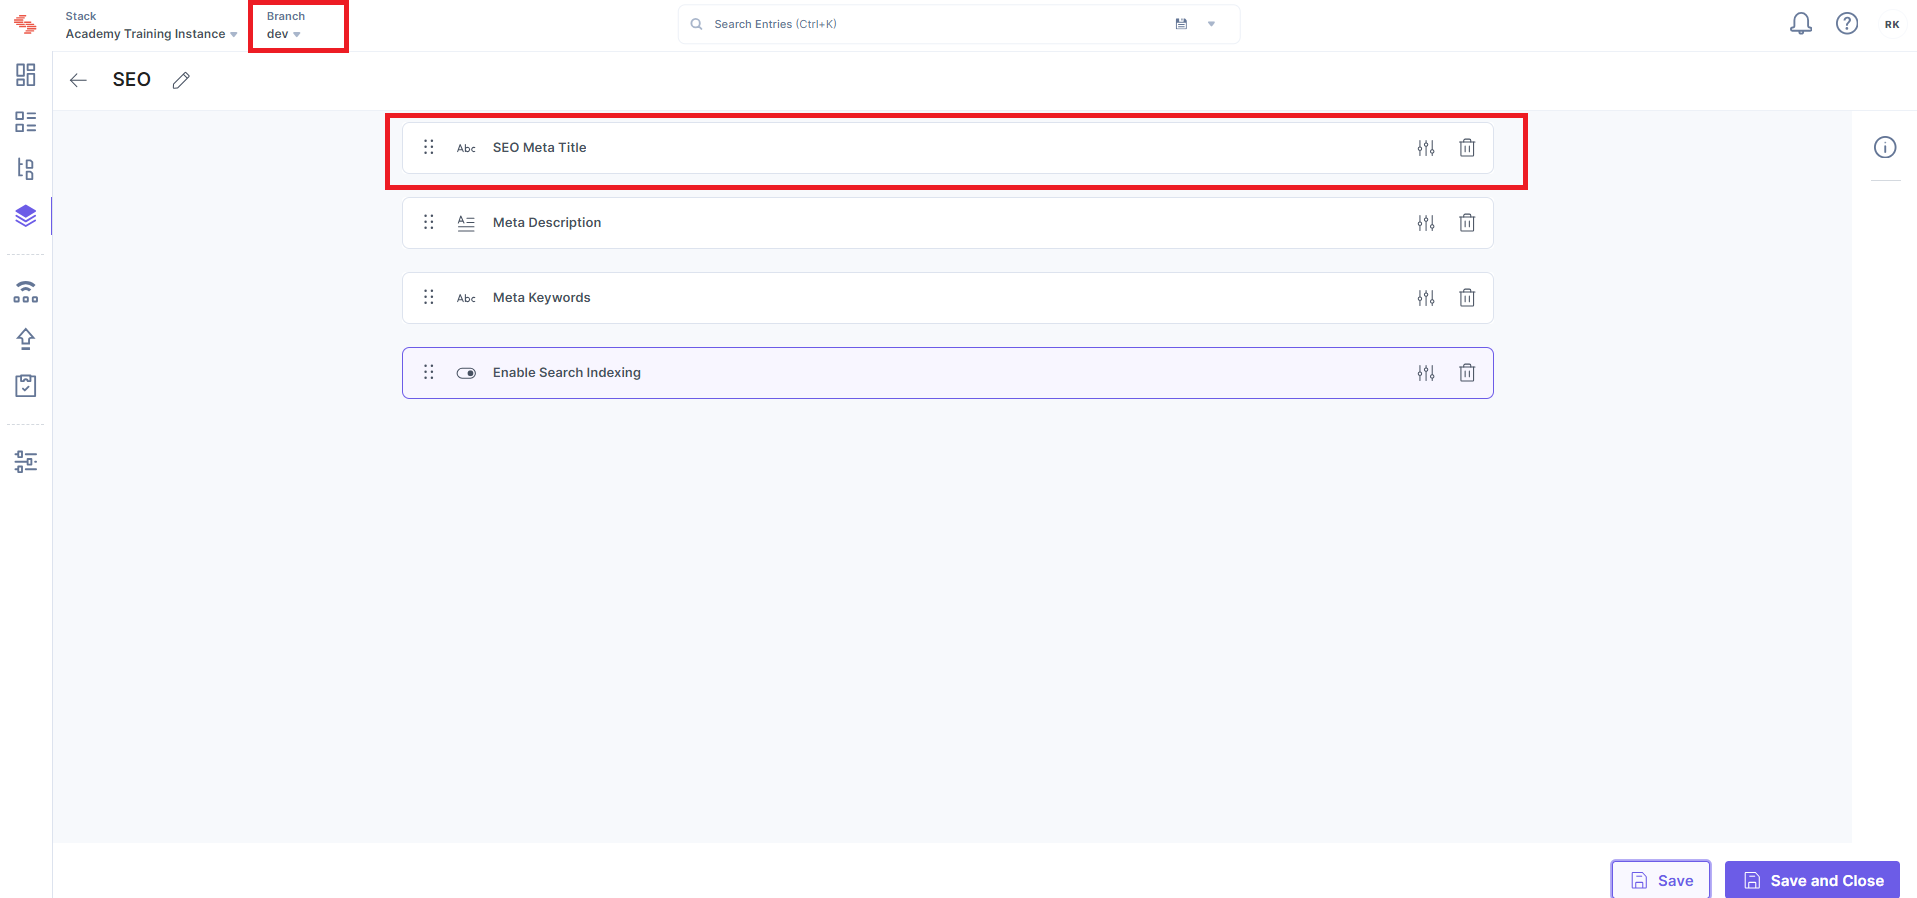Edit the SEO title with pencil icon

point(181,80)
